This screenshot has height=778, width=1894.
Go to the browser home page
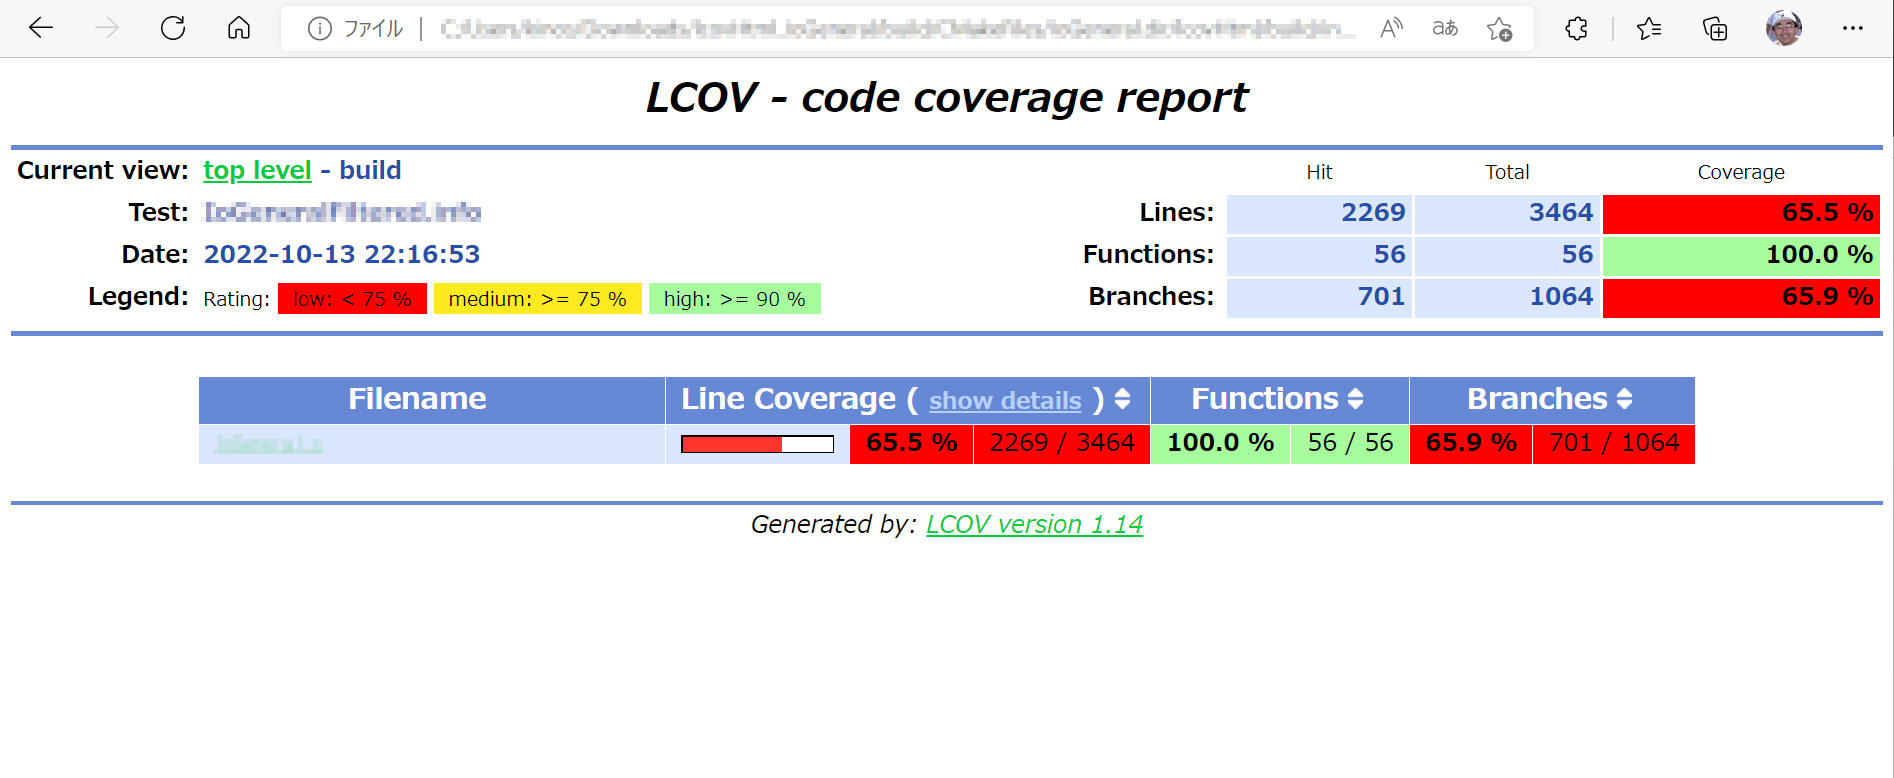(239, 28)
